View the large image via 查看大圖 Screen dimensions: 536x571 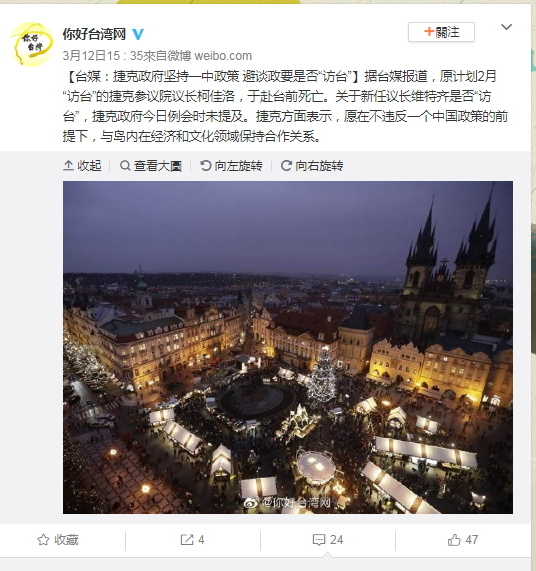(150, 166)
